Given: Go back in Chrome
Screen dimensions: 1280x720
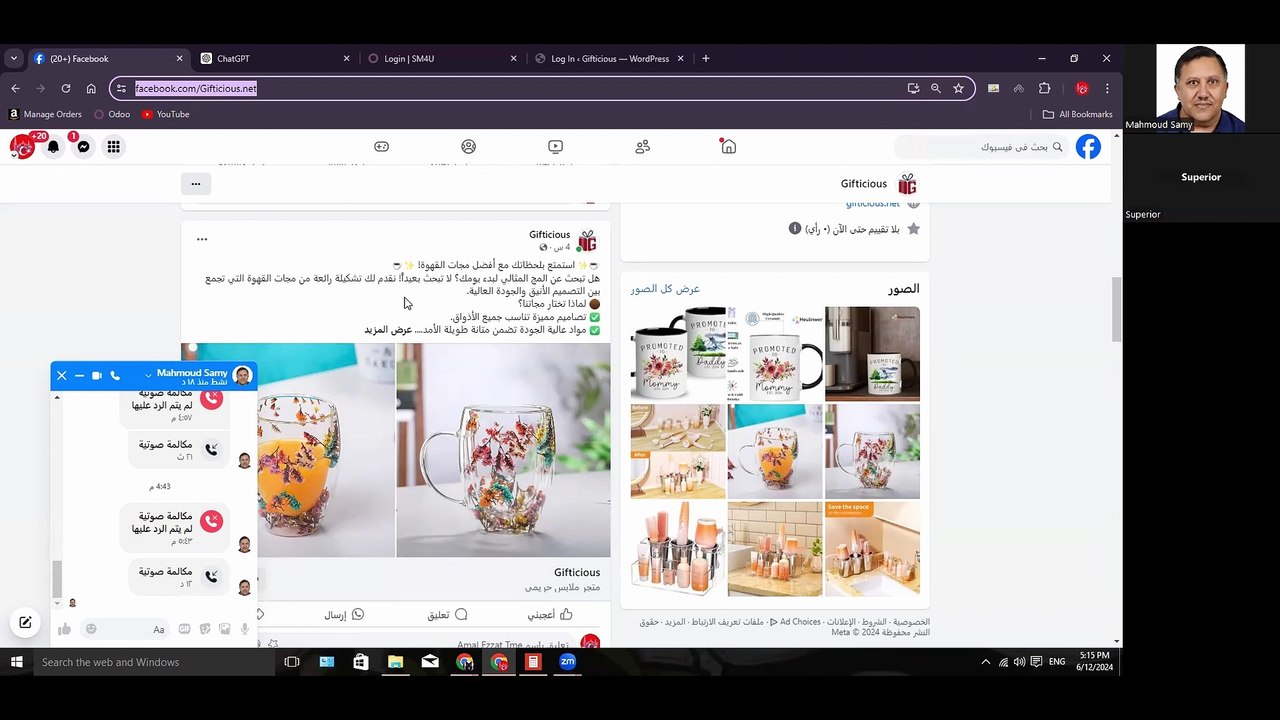Looking at the screenshot, I should pos(15,88).
